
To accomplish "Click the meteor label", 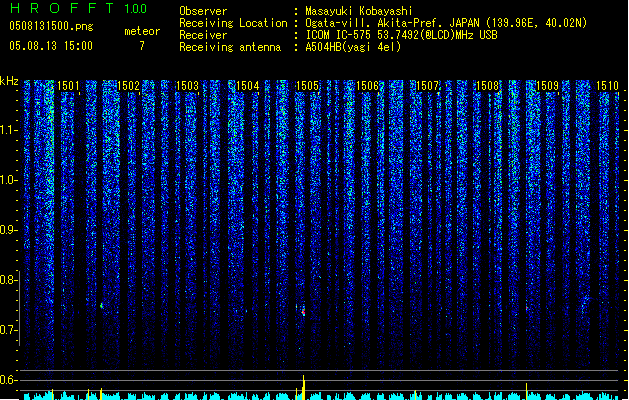I will point(142,31).
